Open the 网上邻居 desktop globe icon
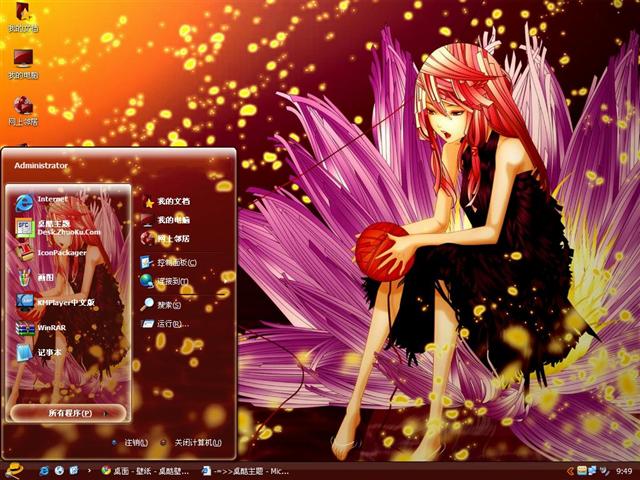640x480 pixels. tap(23, 111)
